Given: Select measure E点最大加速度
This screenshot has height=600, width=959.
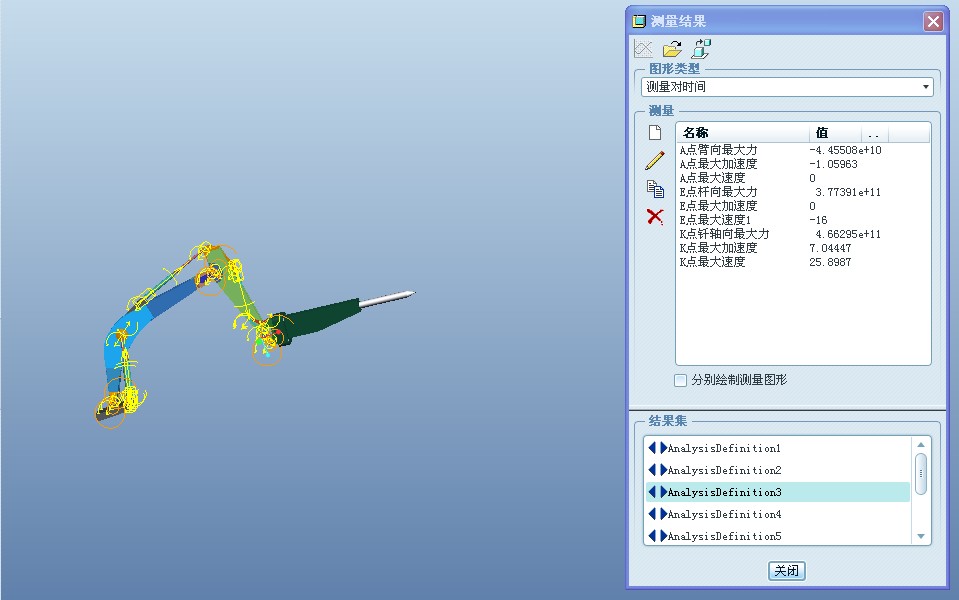Looking at the screenshot, I should [x=719, y=206].
